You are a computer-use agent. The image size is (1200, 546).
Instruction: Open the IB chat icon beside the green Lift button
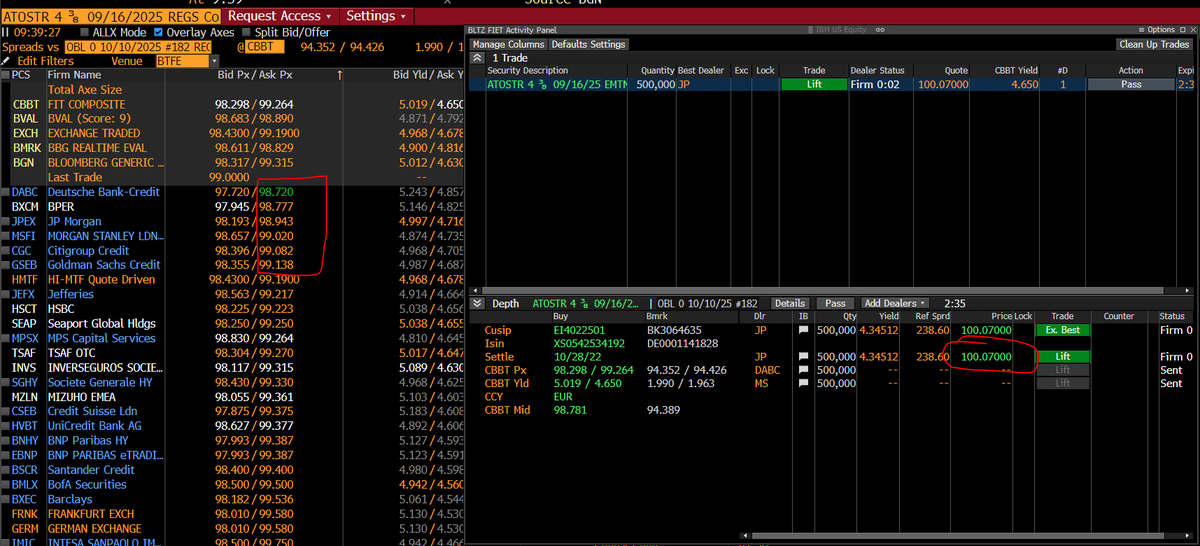[802, 357]
